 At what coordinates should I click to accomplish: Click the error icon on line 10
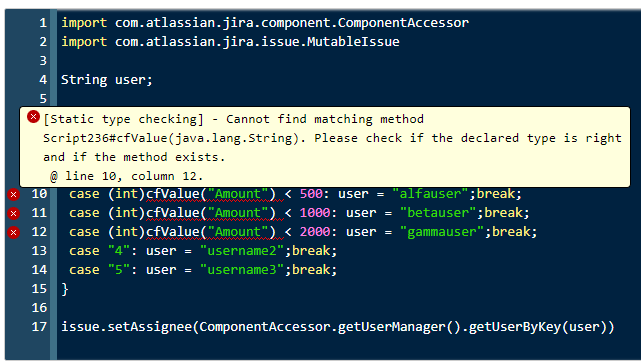(x=13, y=195)
